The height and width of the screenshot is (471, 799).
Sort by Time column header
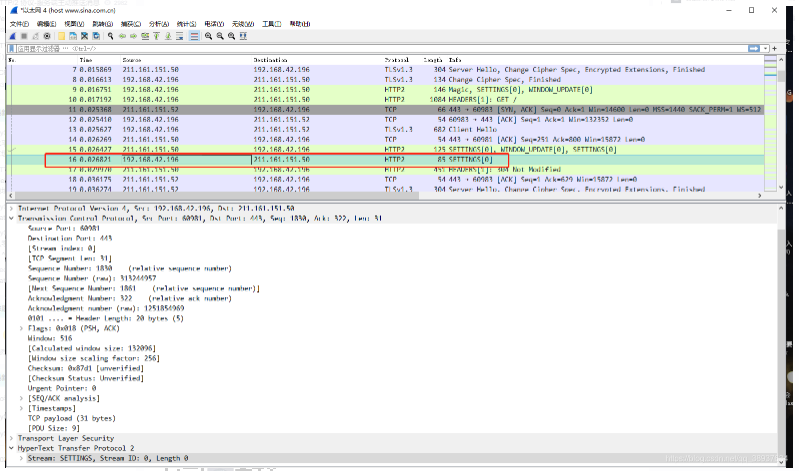[86, 60]
